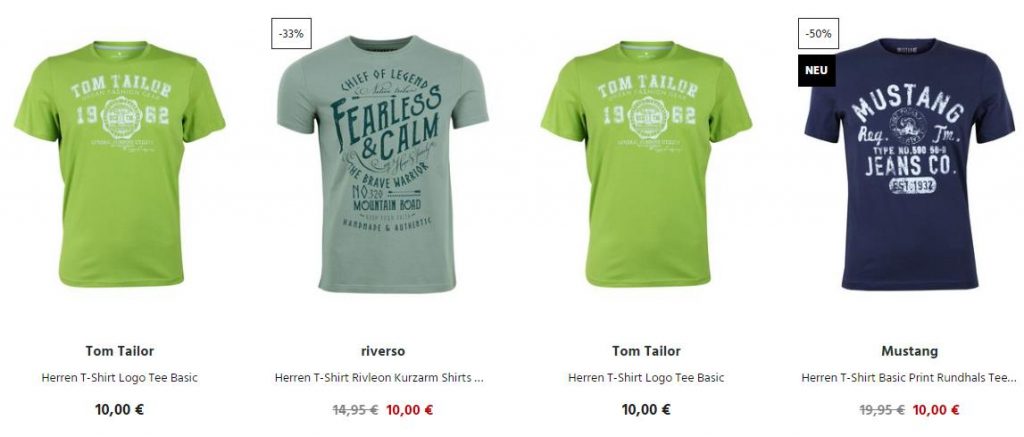Open the Fearless & Calm riverso shirt image
Viewport: 1024px width, 437px height.
tap(383, 163)
